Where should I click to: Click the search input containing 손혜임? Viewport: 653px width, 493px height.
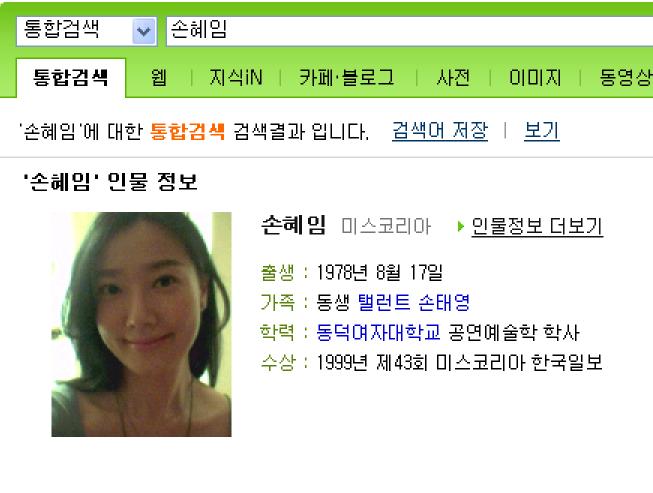[409, 31]
